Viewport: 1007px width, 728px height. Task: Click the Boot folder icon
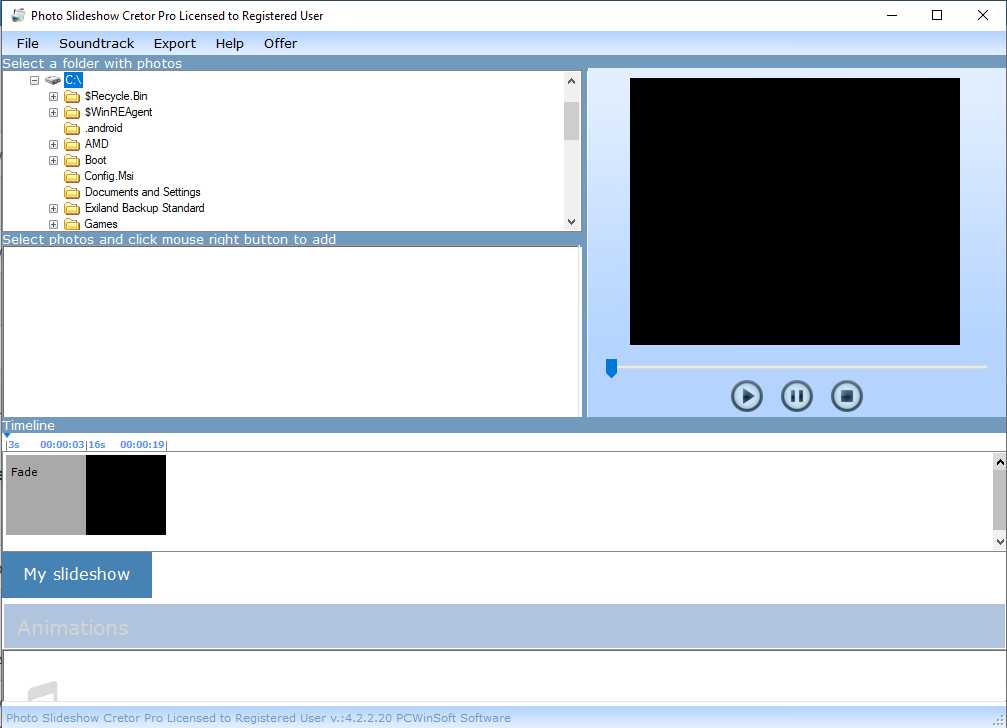(x=72, y=160)
